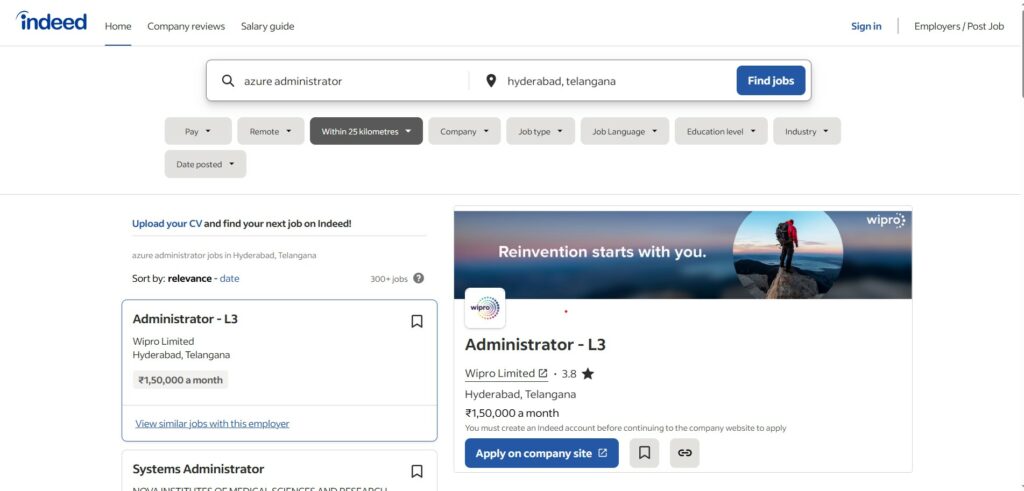This screenshot has height=491, width=1024.
Task: Sort results by date
Action: coord(229,279)
